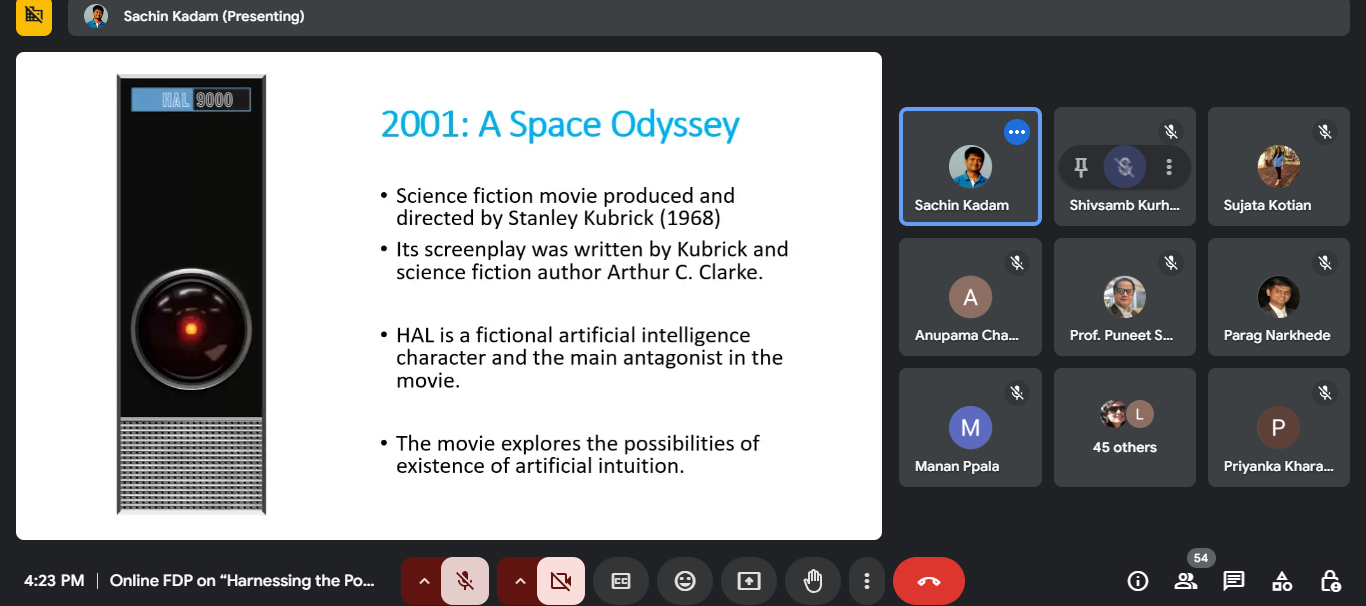Open the more options menu in the call bar

(x=867, y=581)
